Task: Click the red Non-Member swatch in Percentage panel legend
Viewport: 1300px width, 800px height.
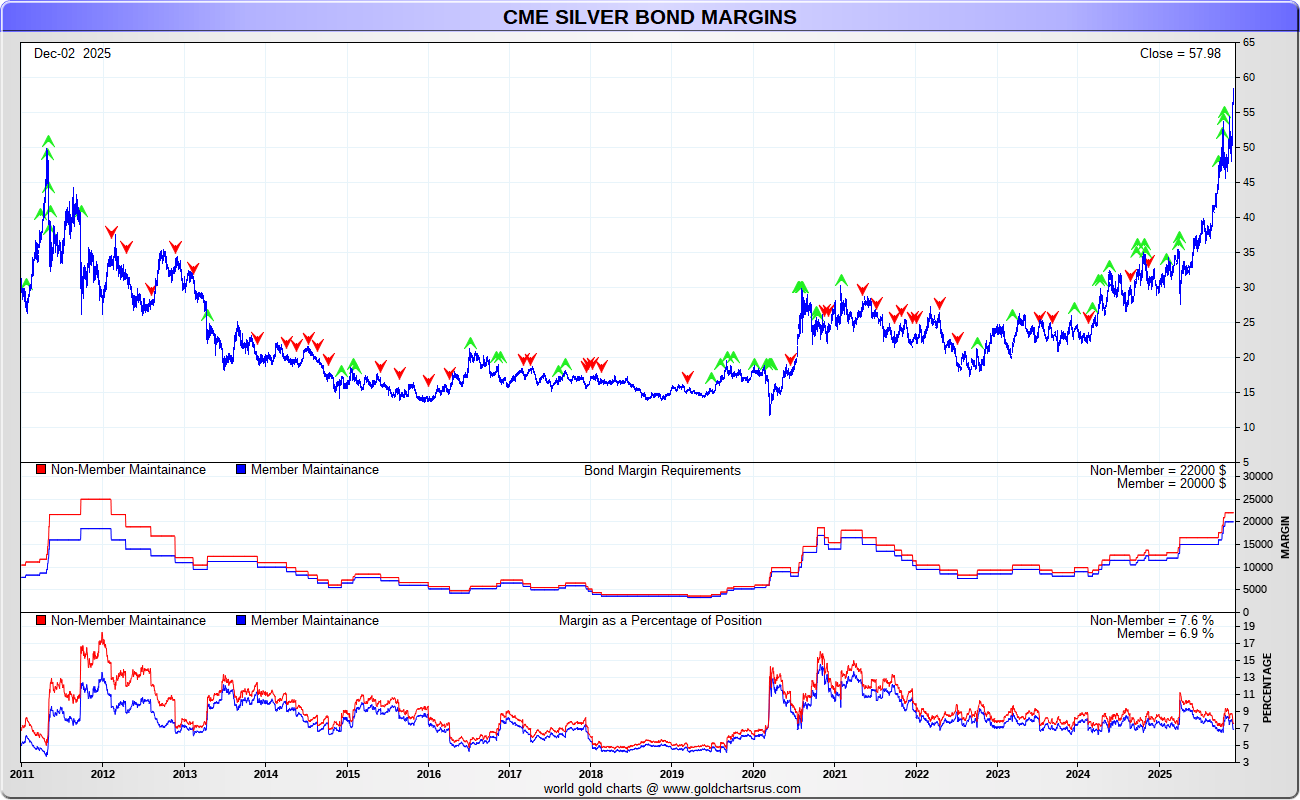Action: [x=41, y=621]
